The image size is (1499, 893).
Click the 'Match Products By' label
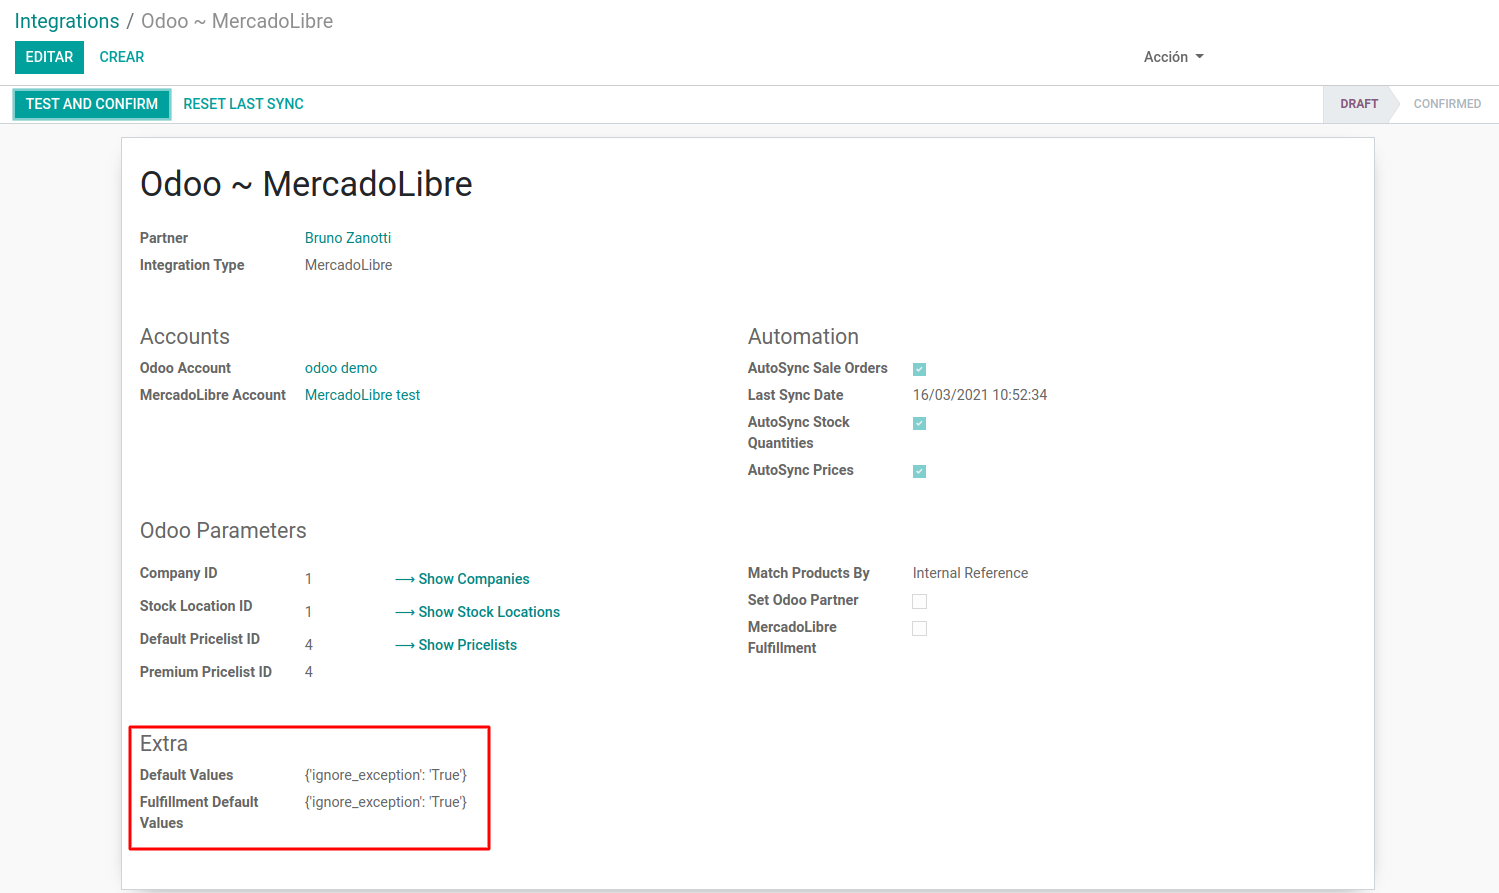(x=809, y=573)
